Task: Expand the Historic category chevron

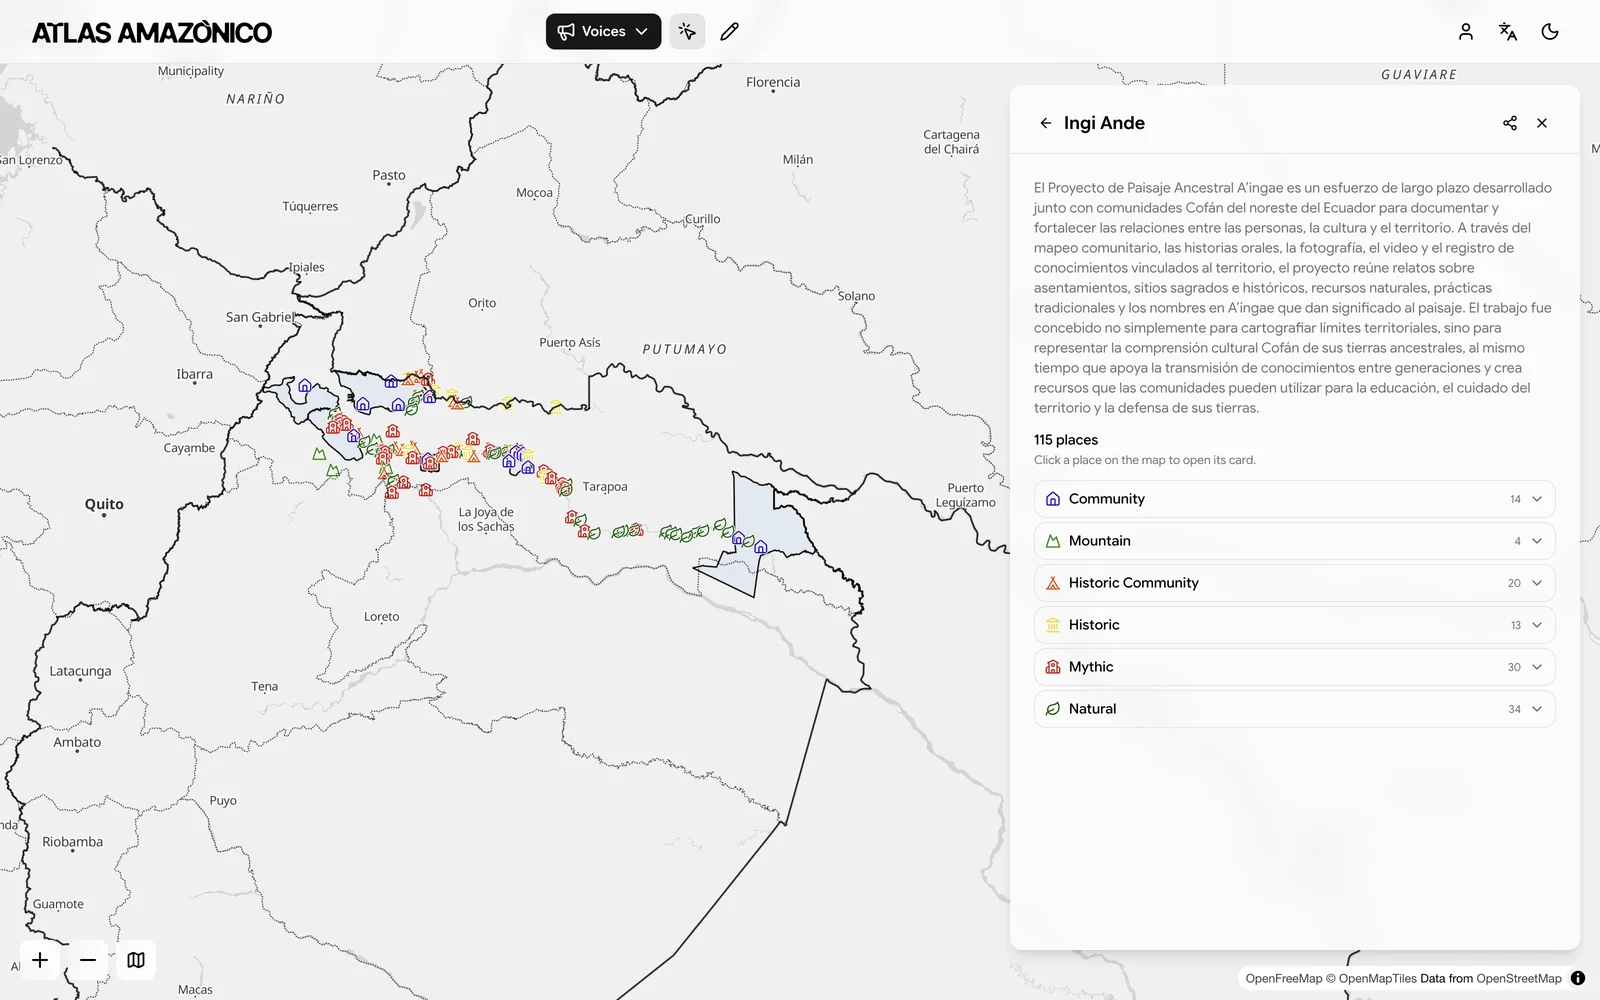Action: point(1537,625)
